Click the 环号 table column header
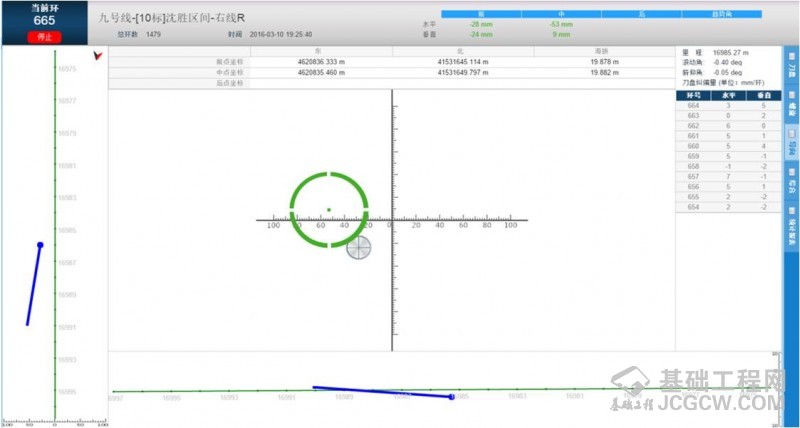The image size is (800, 428). [x=693, y=94]
